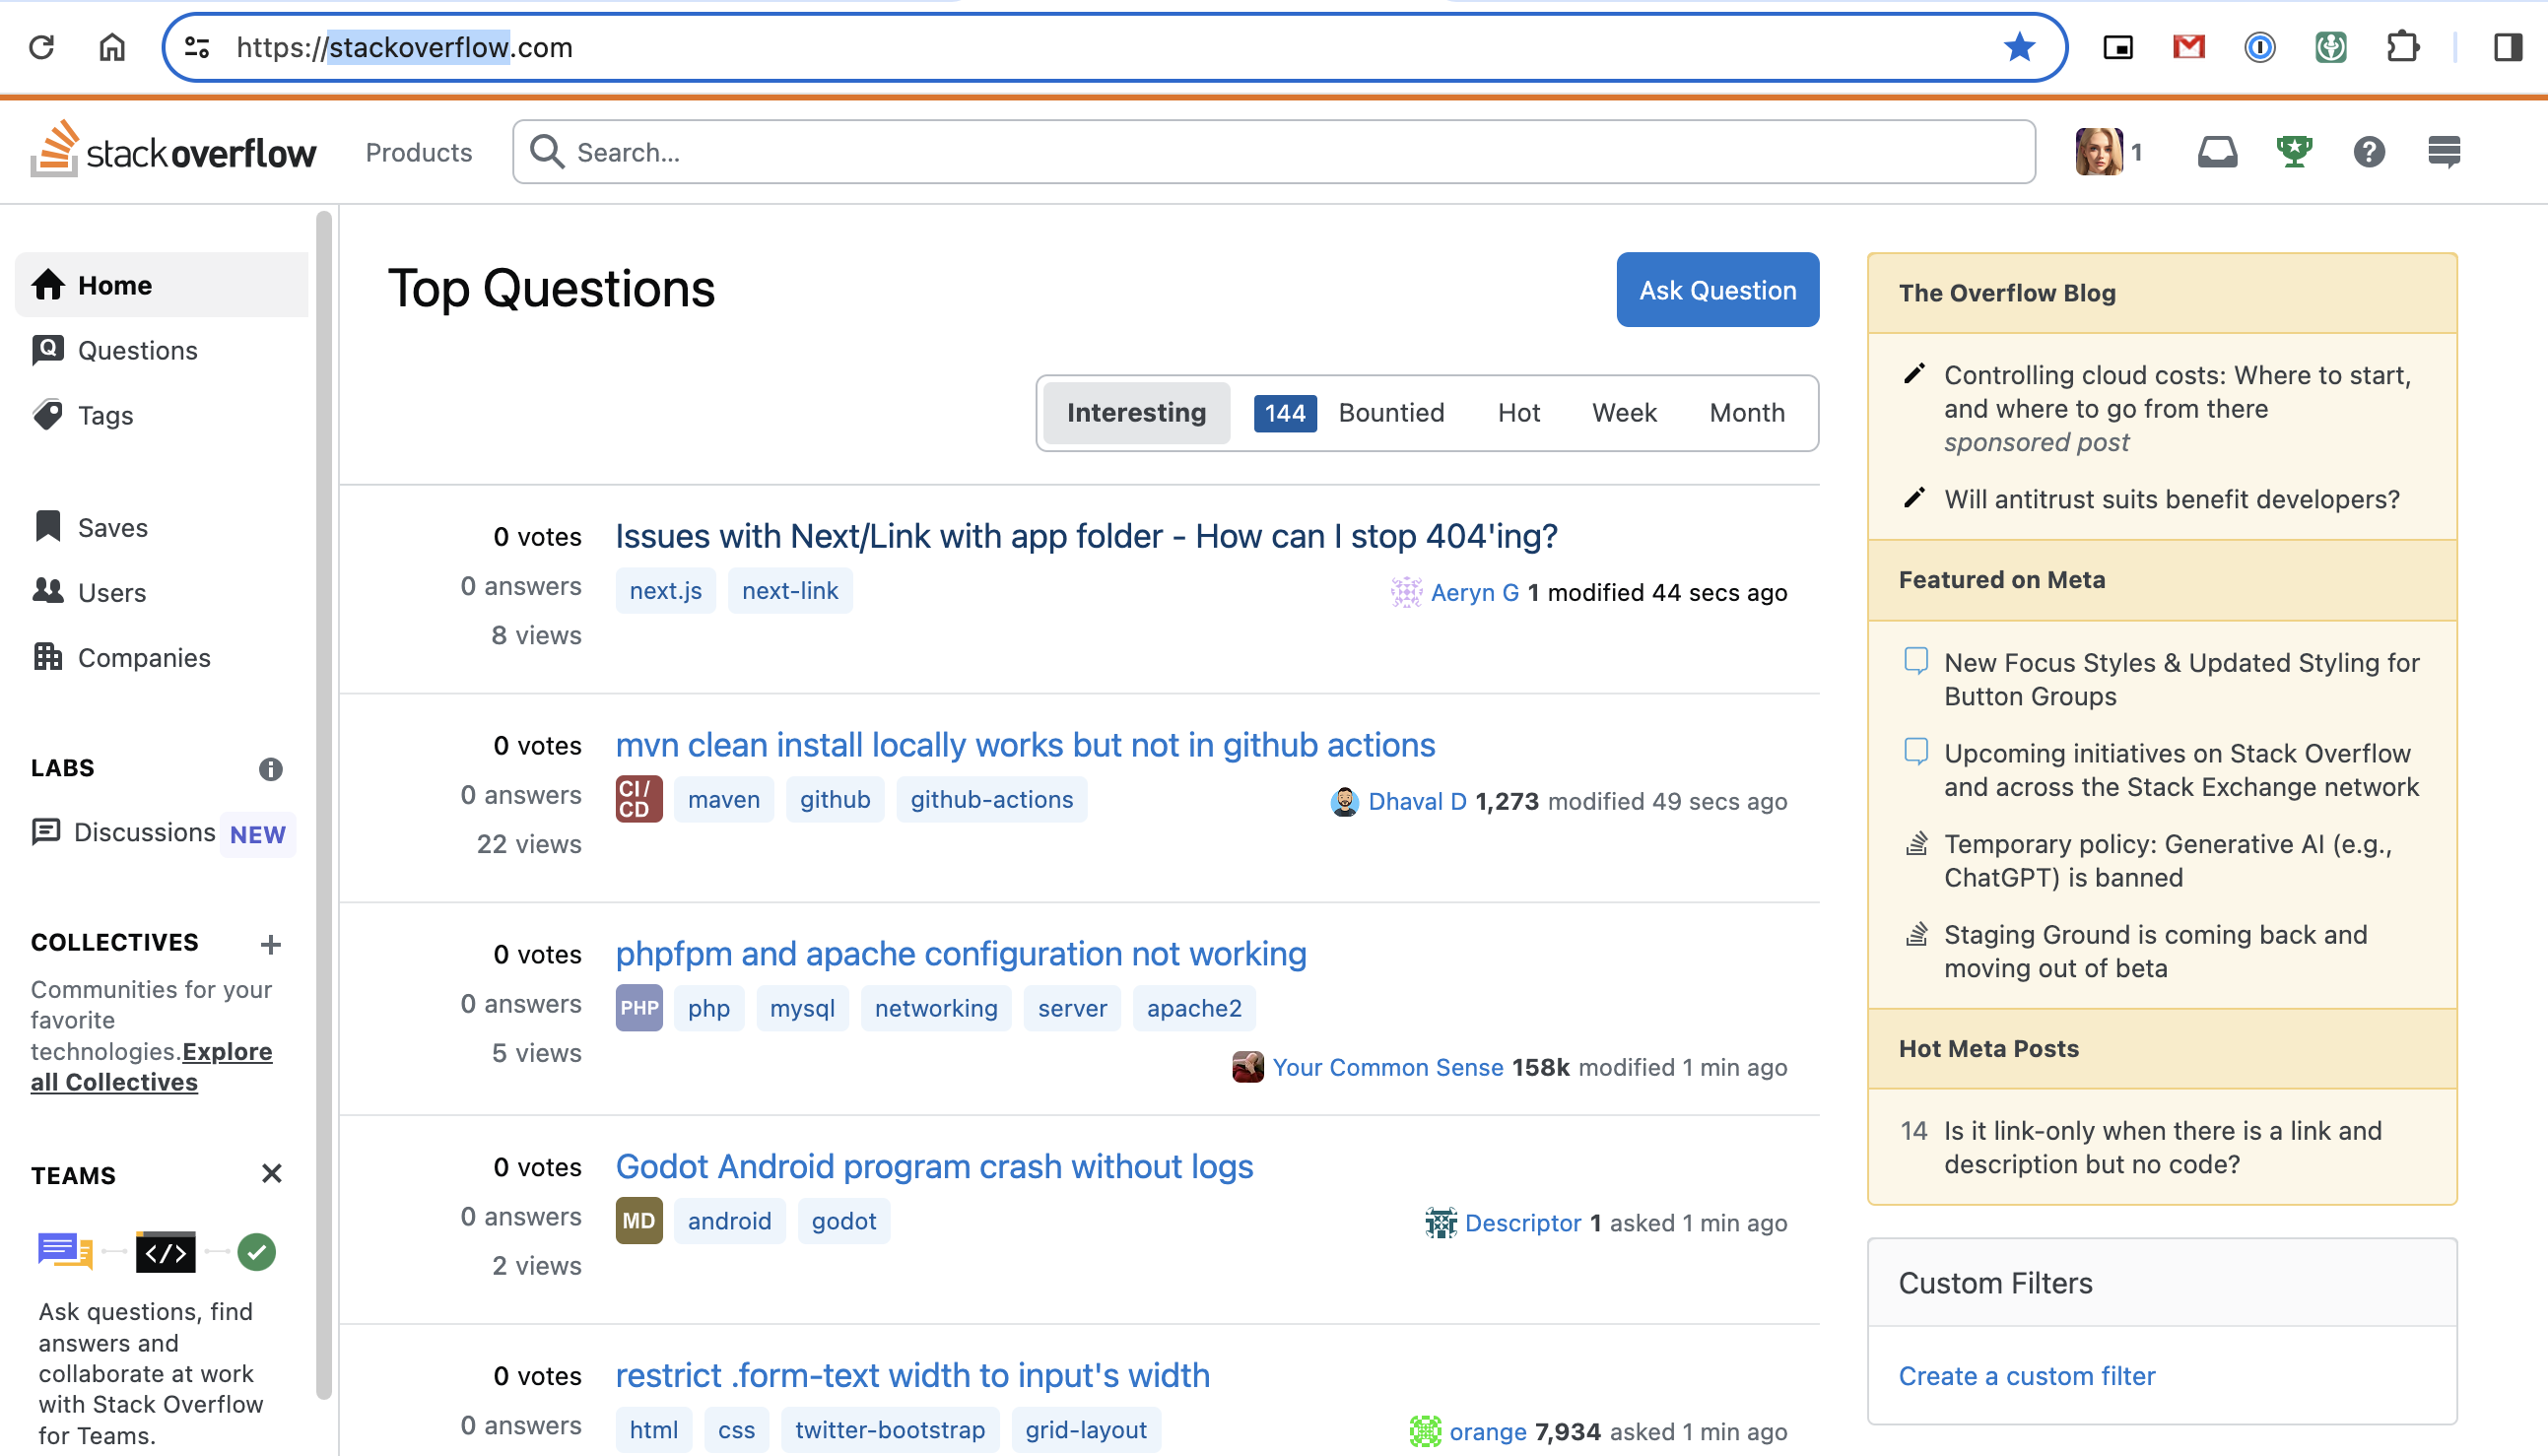Open Aeryn G's user avatar

coord(1406,592)
